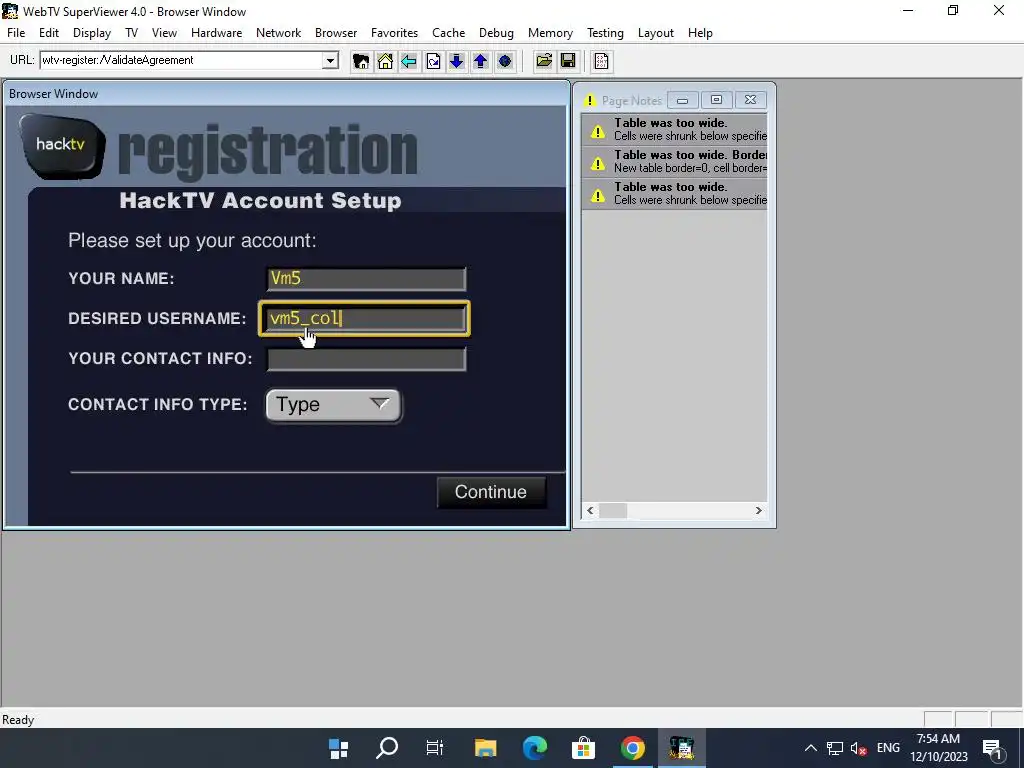Click the Your Name input field
The width and height of the screenshot is (1024, 768).
[x=366, y=279]
